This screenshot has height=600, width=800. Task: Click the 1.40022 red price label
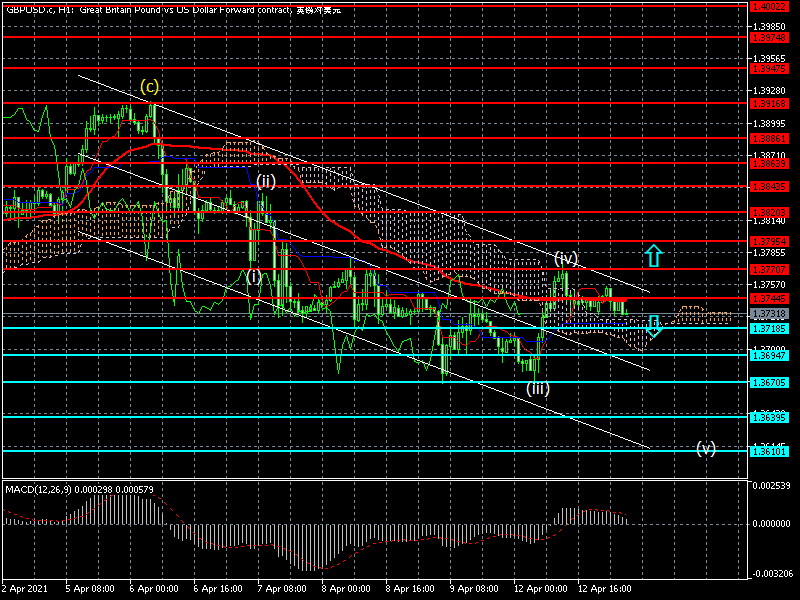tap(769, 7)
